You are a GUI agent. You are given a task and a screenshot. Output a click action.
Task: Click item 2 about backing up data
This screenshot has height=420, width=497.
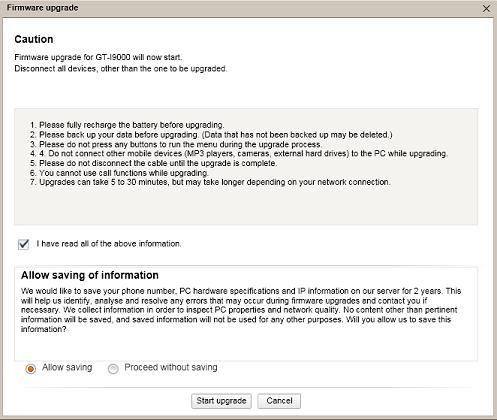coord(211,135)
